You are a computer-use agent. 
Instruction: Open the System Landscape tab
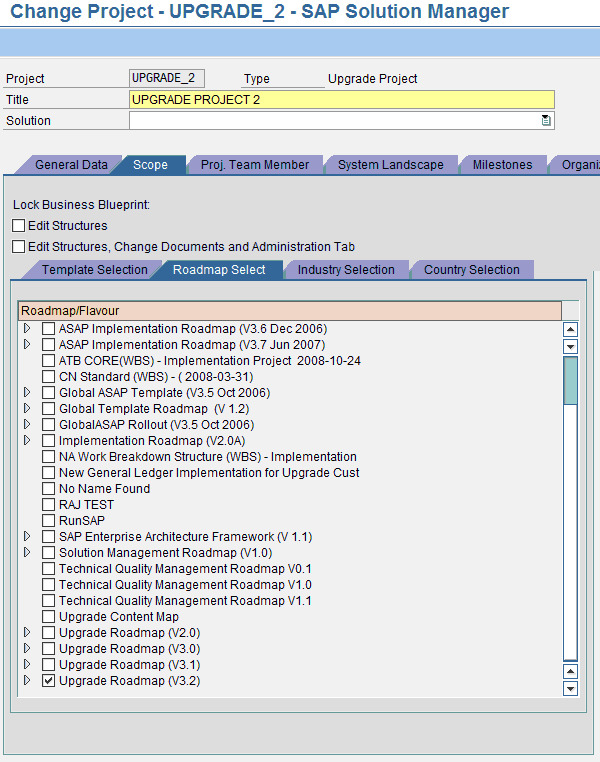click(x=390, y=165)
